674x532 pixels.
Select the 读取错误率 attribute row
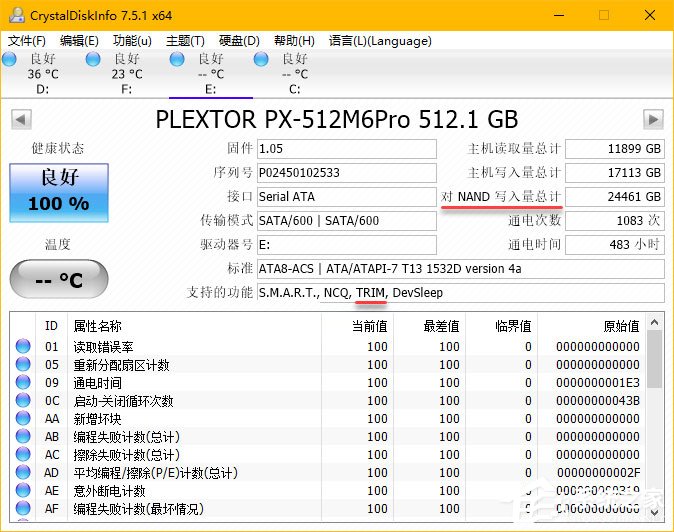[328, 346]
